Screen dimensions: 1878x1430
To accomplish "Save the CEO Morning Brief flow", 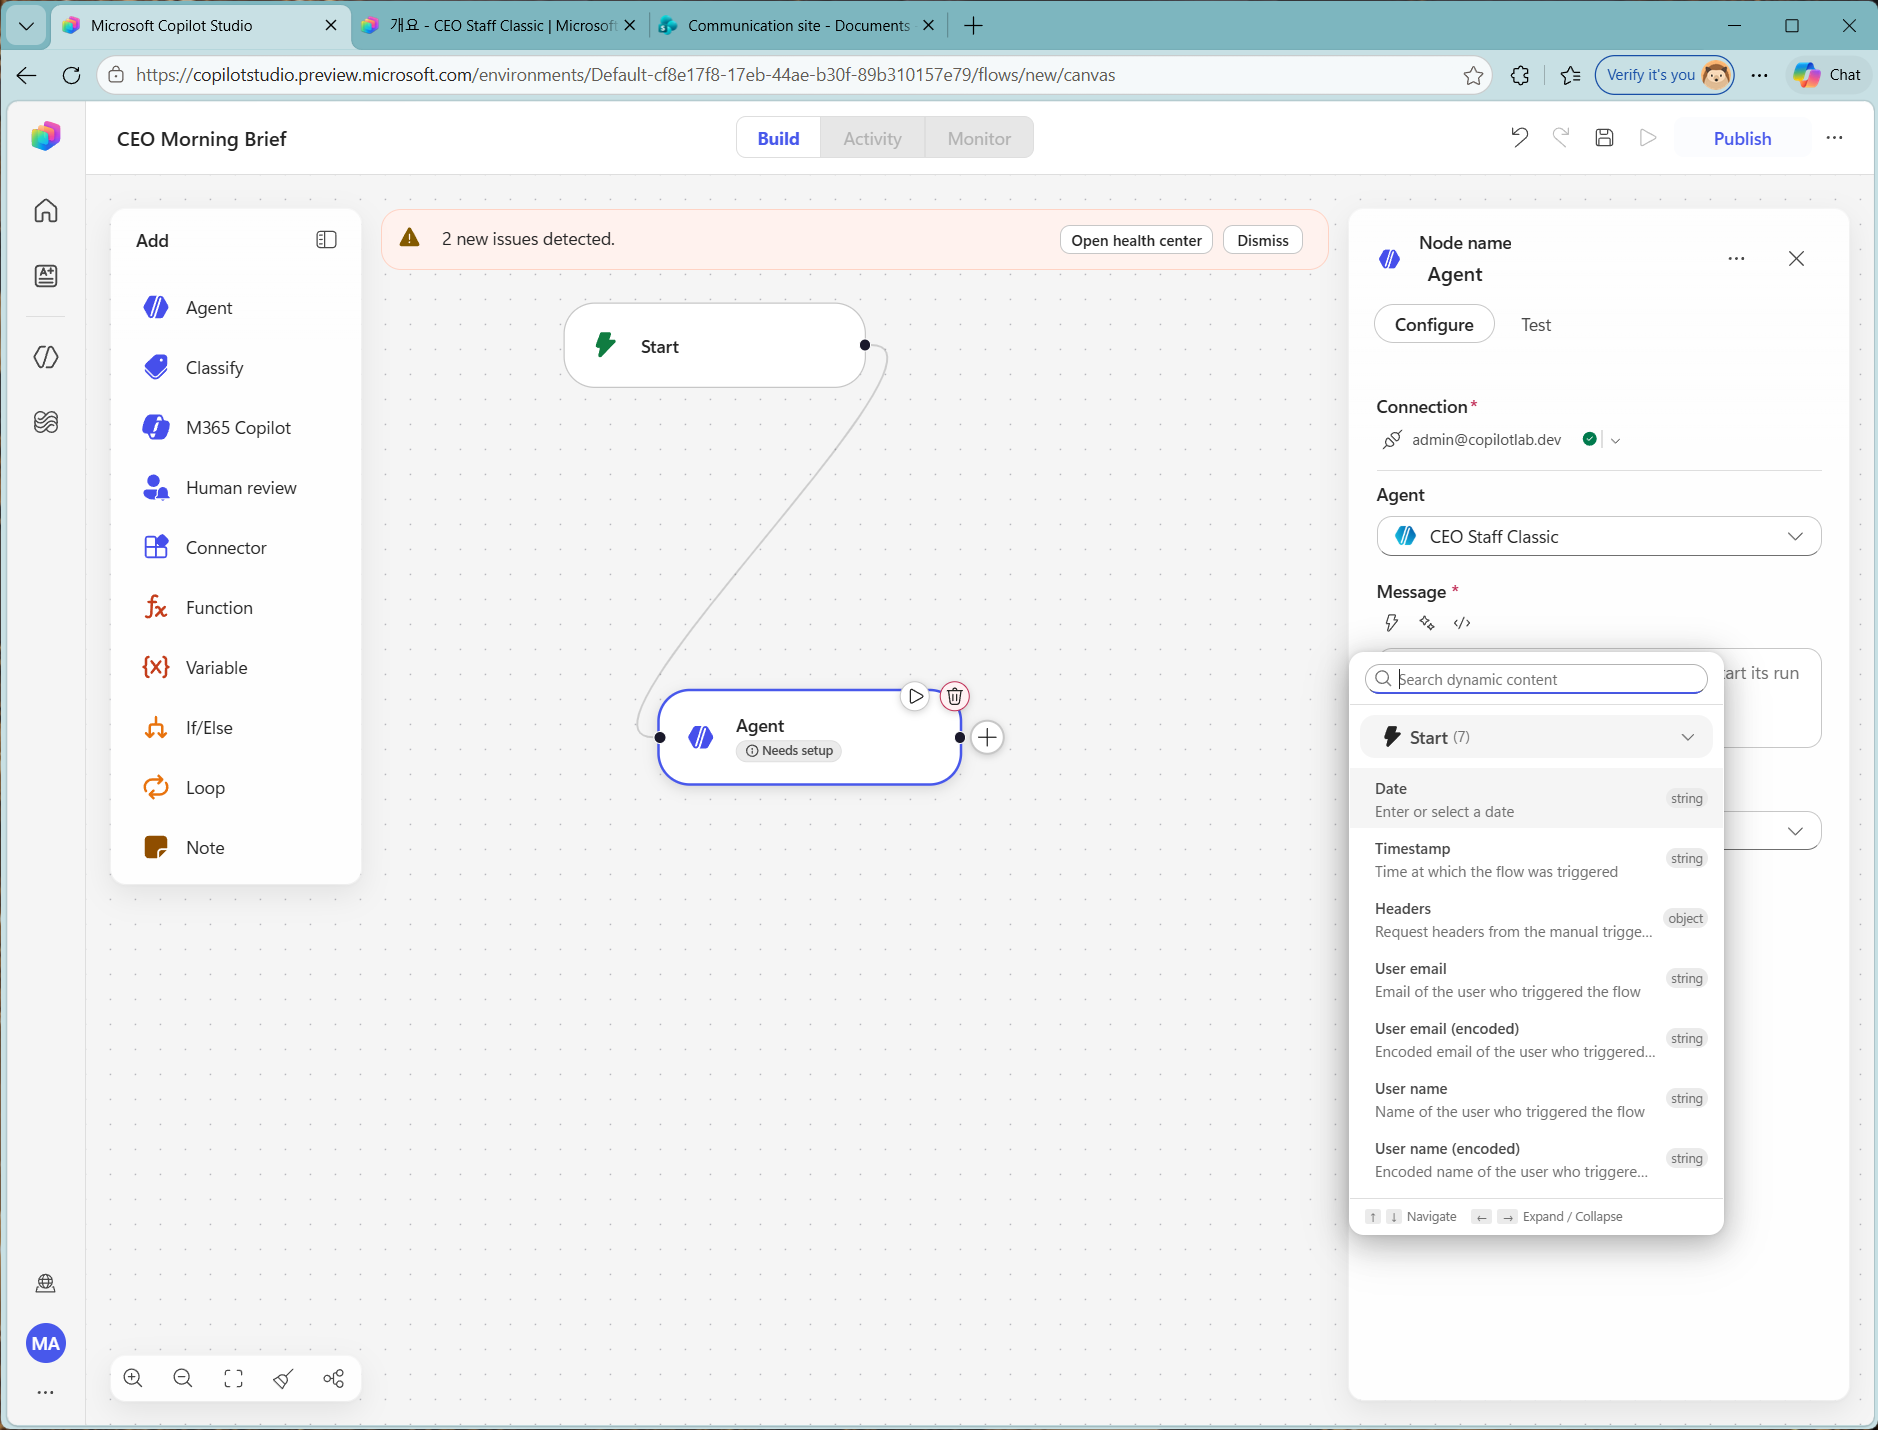I will click(x=1604, y=138).
